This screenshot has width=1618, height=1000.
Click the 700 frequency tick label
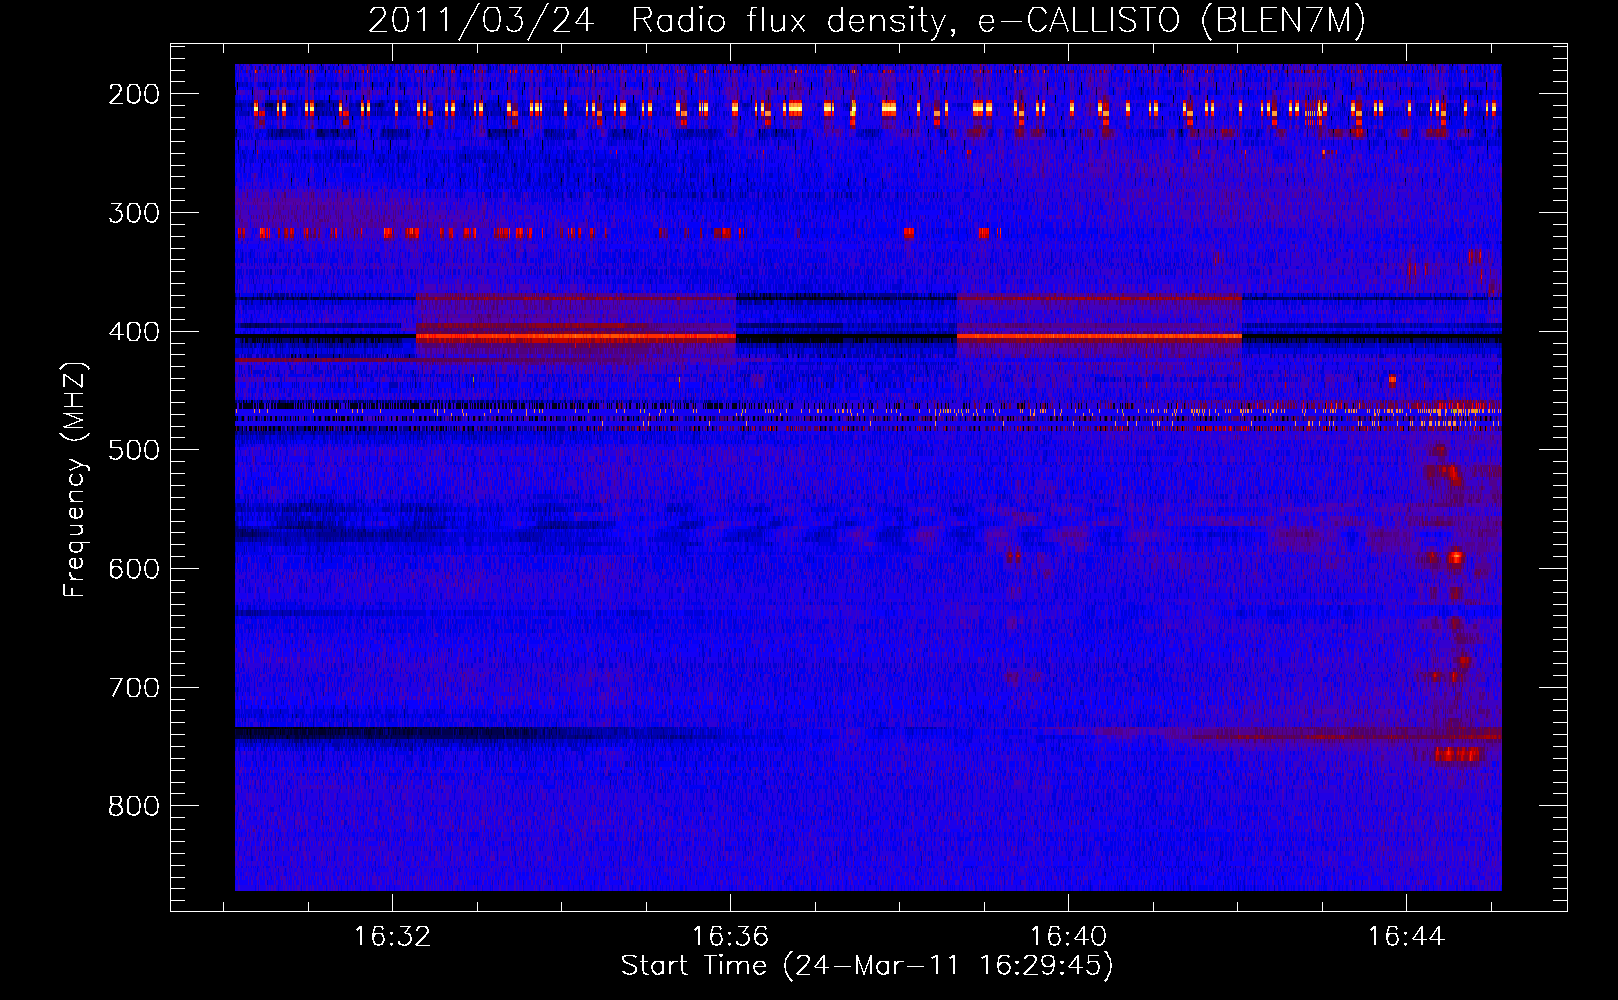pyautogui.click(x=134, y=688)
